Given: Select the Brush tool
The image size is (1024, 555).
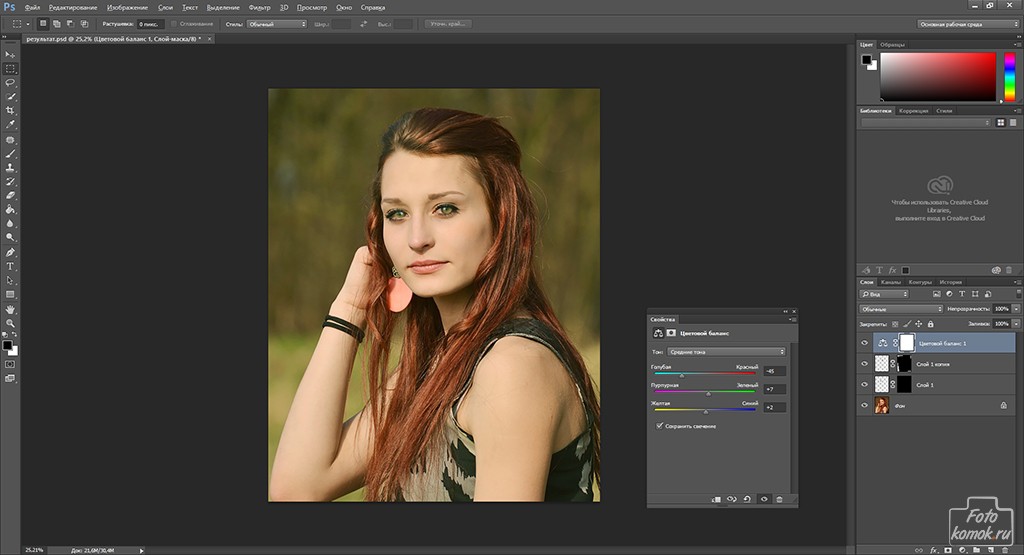Looking at the screenshot, I should (x=10, y=154).
